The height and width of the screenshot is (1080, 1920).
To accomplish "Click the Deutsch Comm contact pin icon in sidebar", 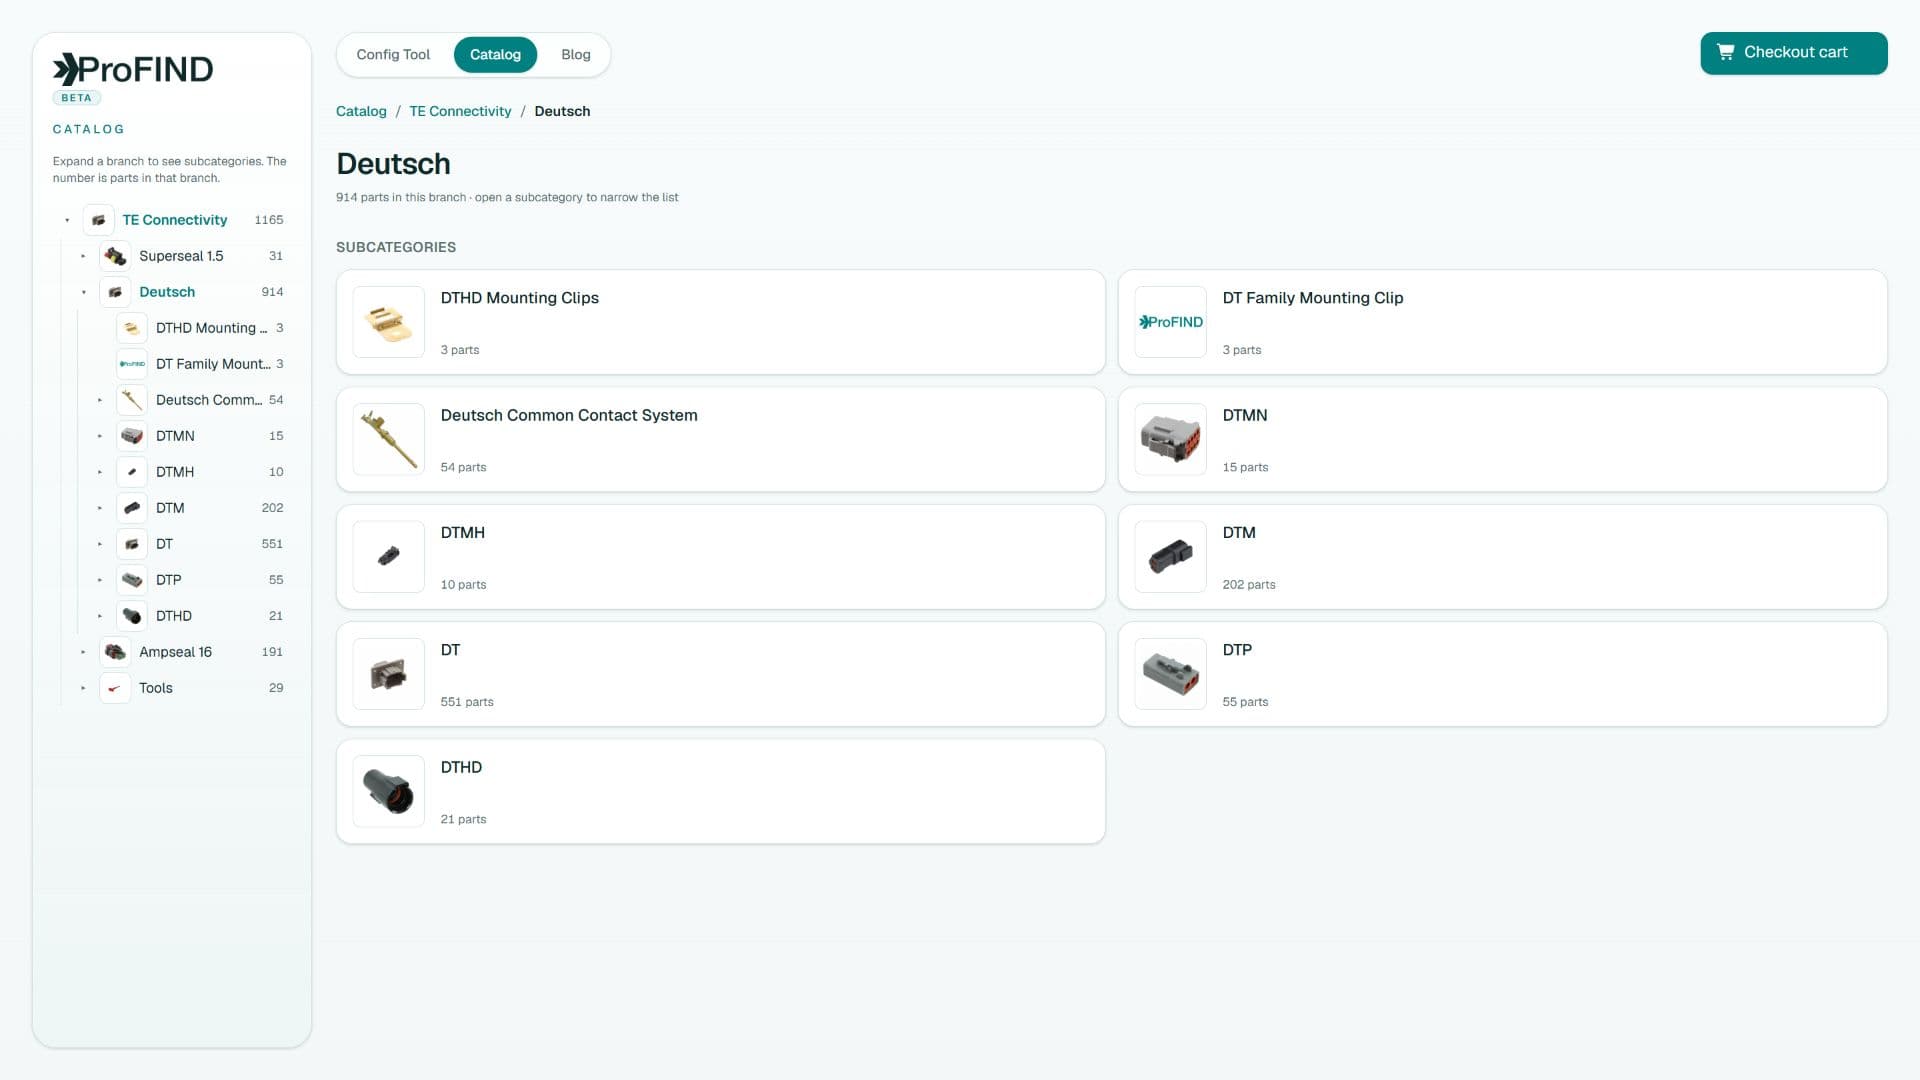I will point(132,400).
